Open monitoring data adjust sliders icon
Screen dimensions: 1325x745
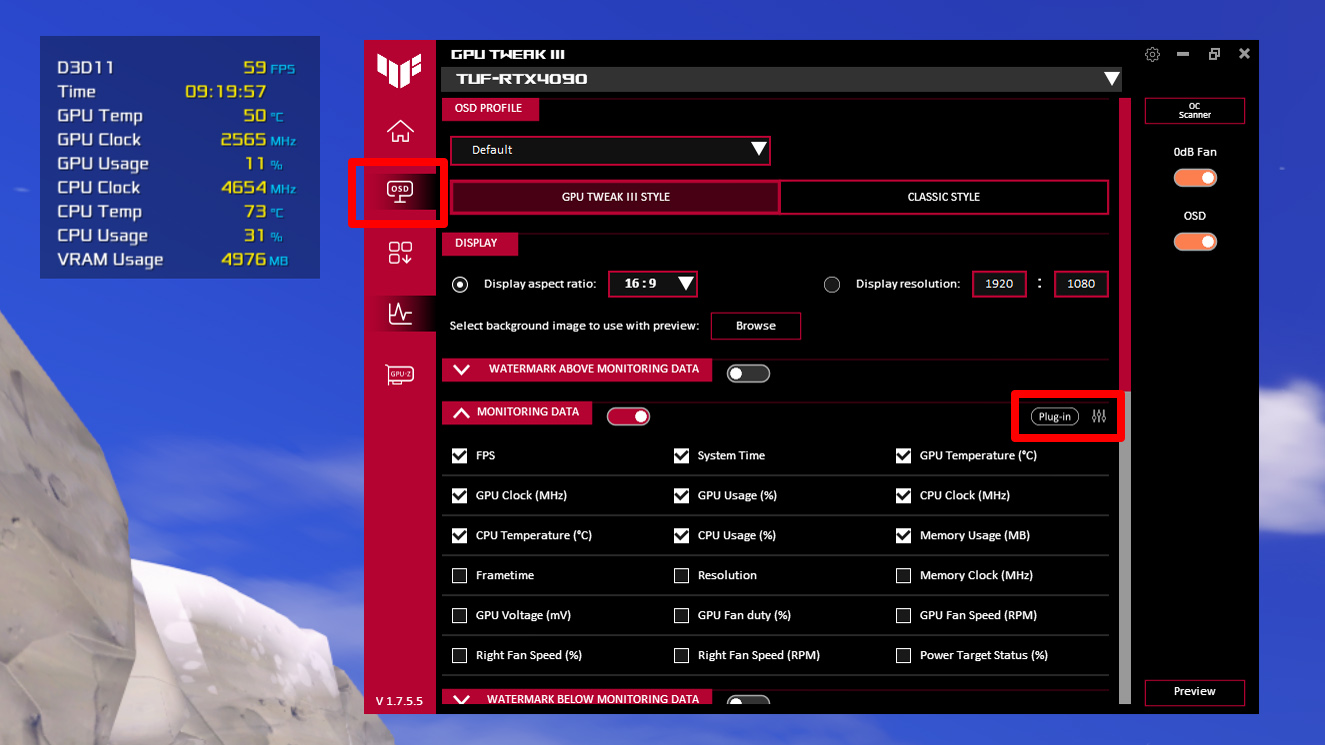(1100, 417)
